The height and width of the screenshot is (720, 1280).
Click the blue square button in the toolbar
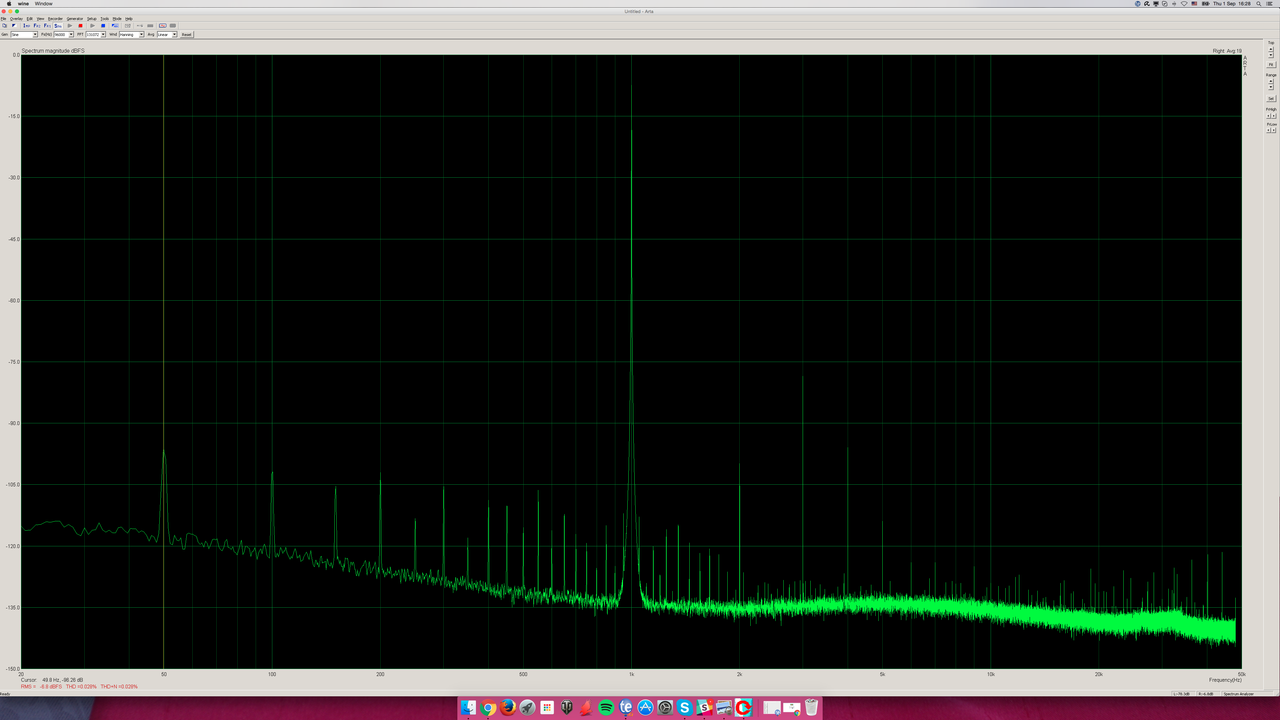click(x=103, y=26)
